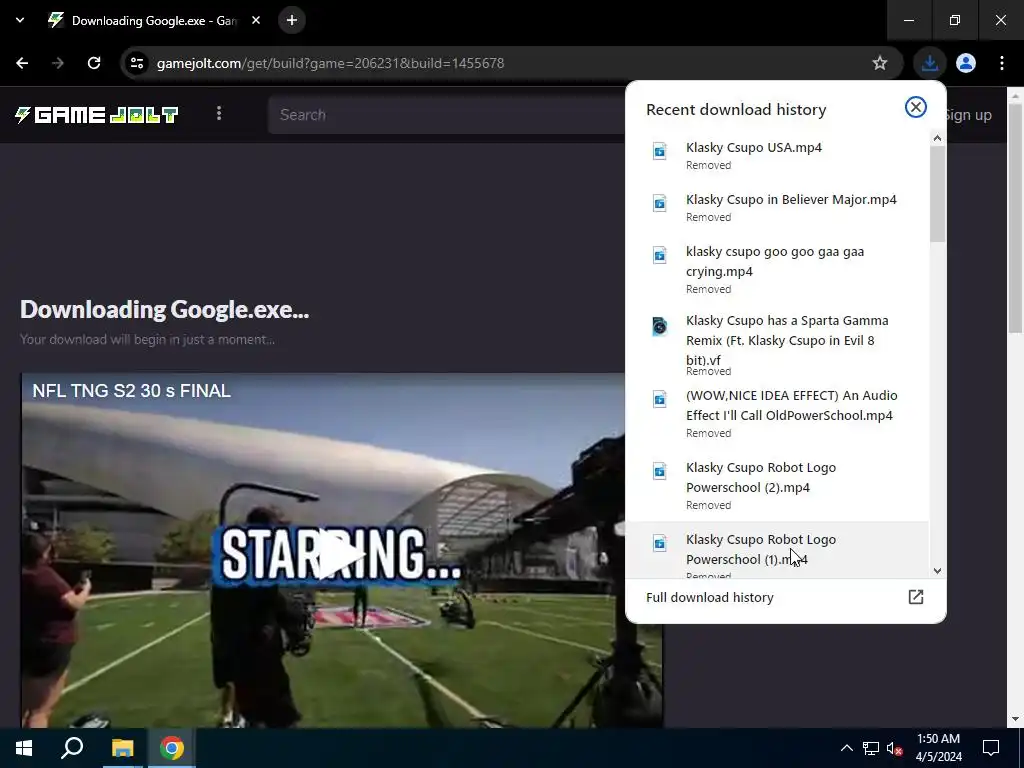Open the network status tray icon

coord(871,748)
